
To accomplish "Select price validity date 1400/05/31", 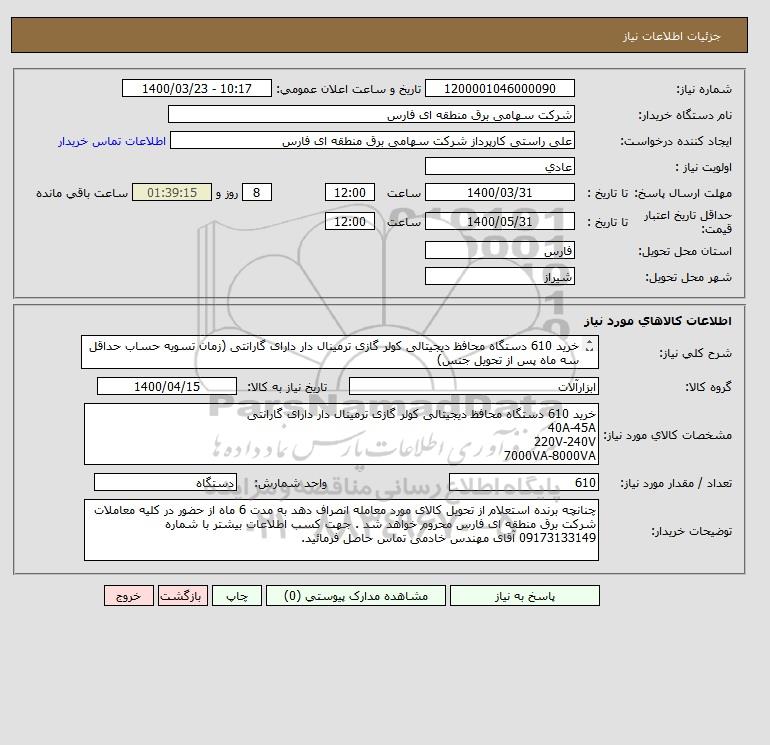I will 499,221.
